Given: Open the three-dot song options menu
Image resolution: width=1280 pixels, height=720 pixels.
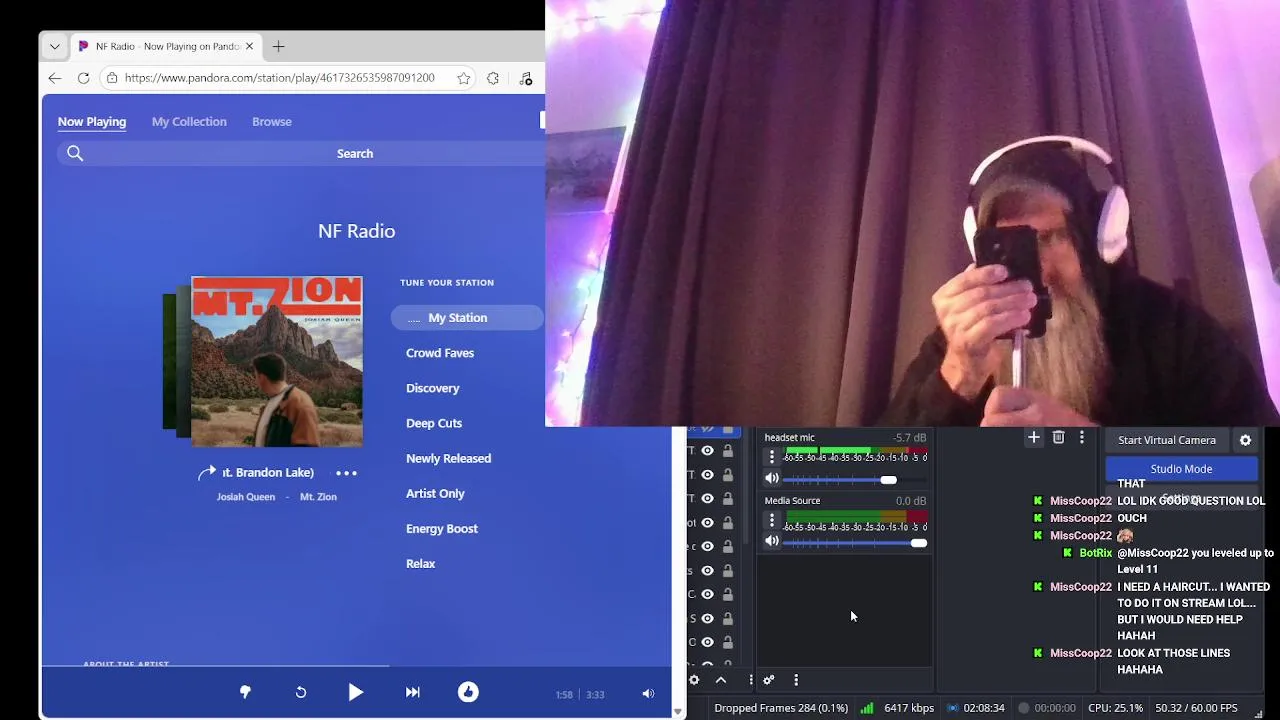Looking at the screenshot, I should pos(346,473).
